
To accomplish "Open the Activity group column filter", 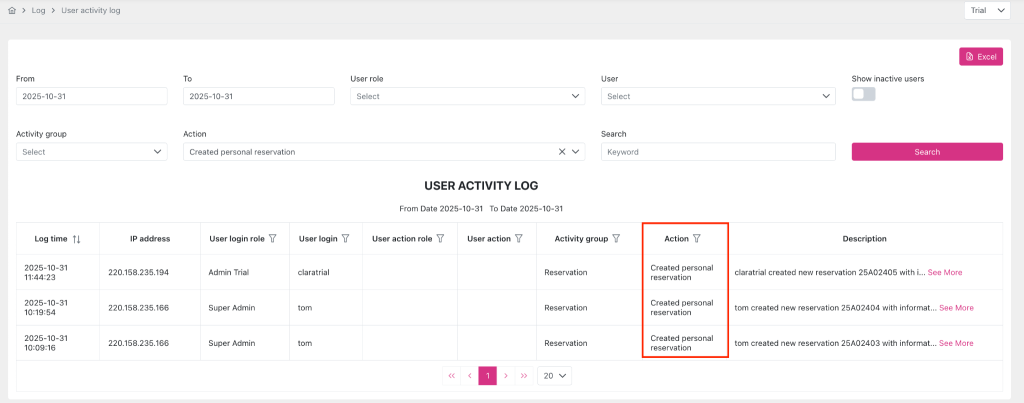I will tap(617, 239).
